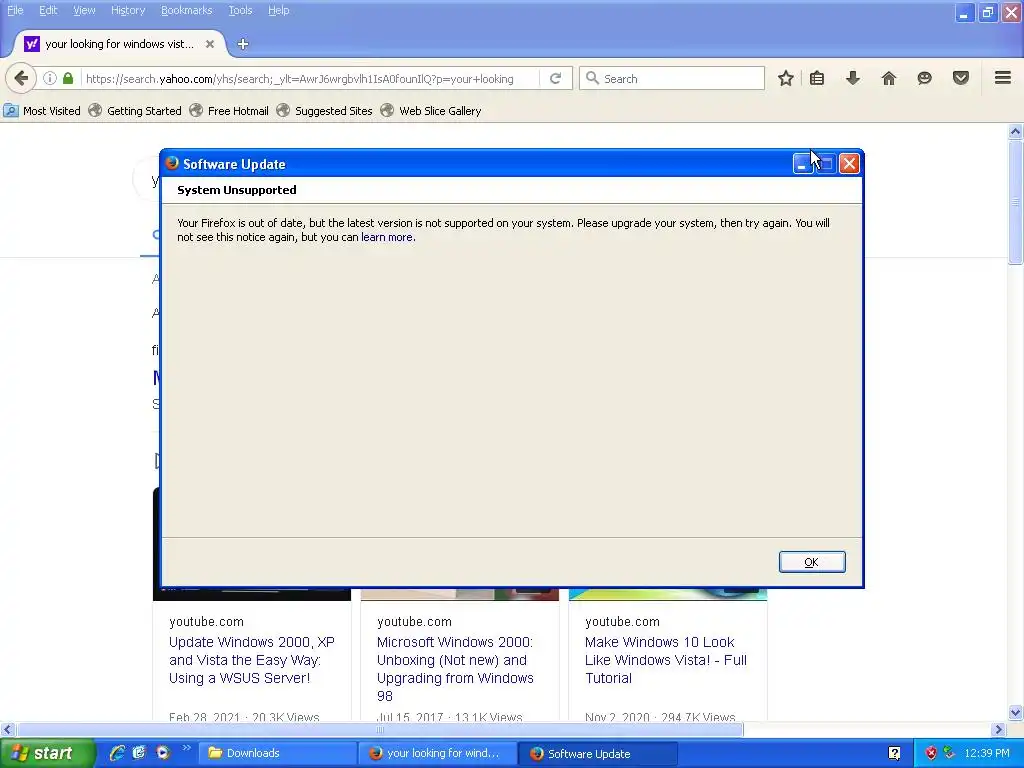Image resolution: width=1024 pixels, height=768 pixels.
Task: Minimize the Software Update dialog
Action: coord(802,163)
